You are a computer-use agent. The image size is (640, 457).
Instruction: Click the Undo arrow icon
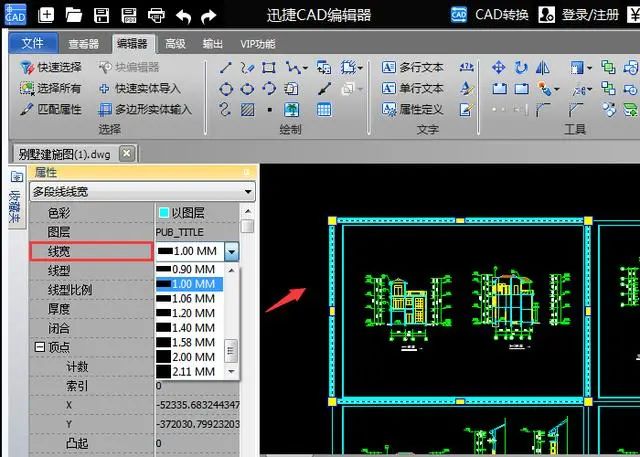(x=183, y=16)
